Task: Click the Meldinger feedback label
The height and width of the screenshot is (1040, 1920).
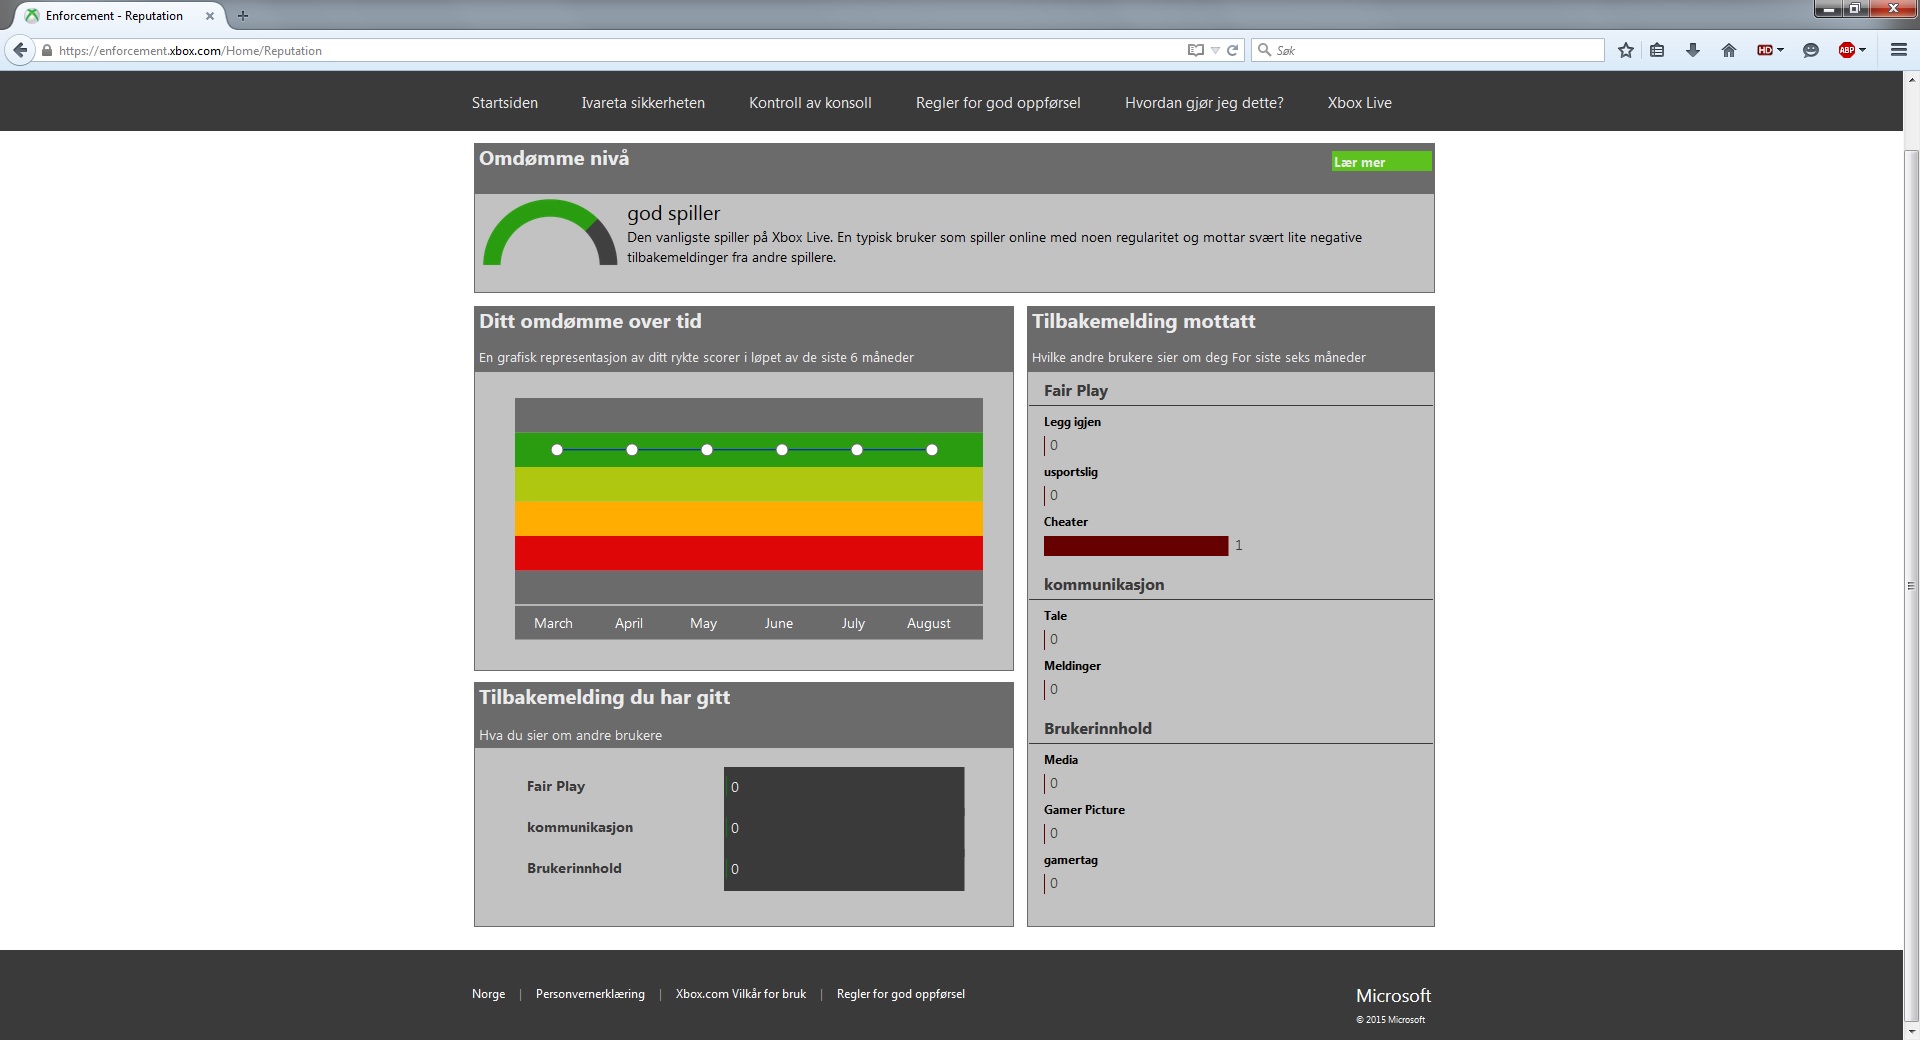Action: tap(1072, 666)
